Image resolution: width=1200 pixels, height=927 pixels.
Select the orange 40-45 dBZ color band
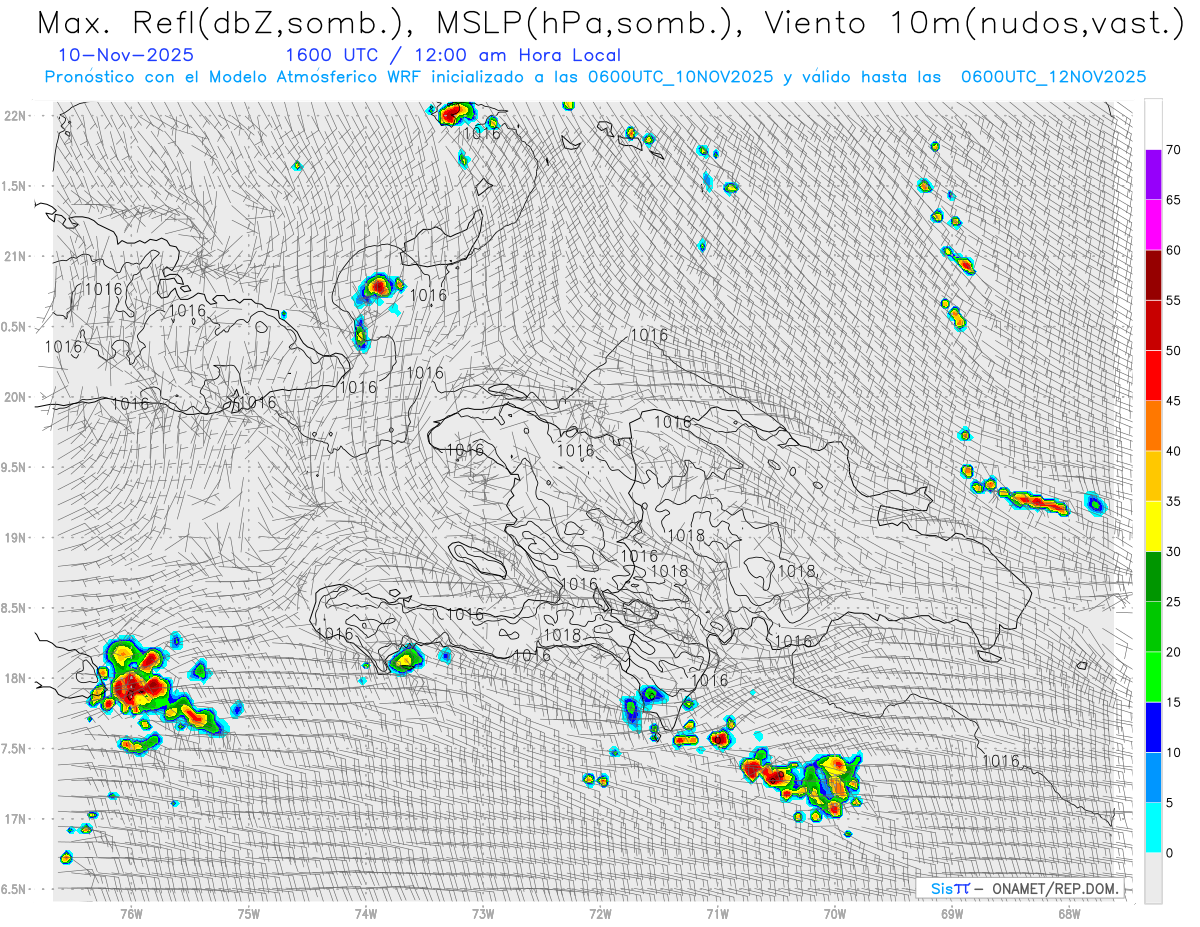(x=1153, y=426)
